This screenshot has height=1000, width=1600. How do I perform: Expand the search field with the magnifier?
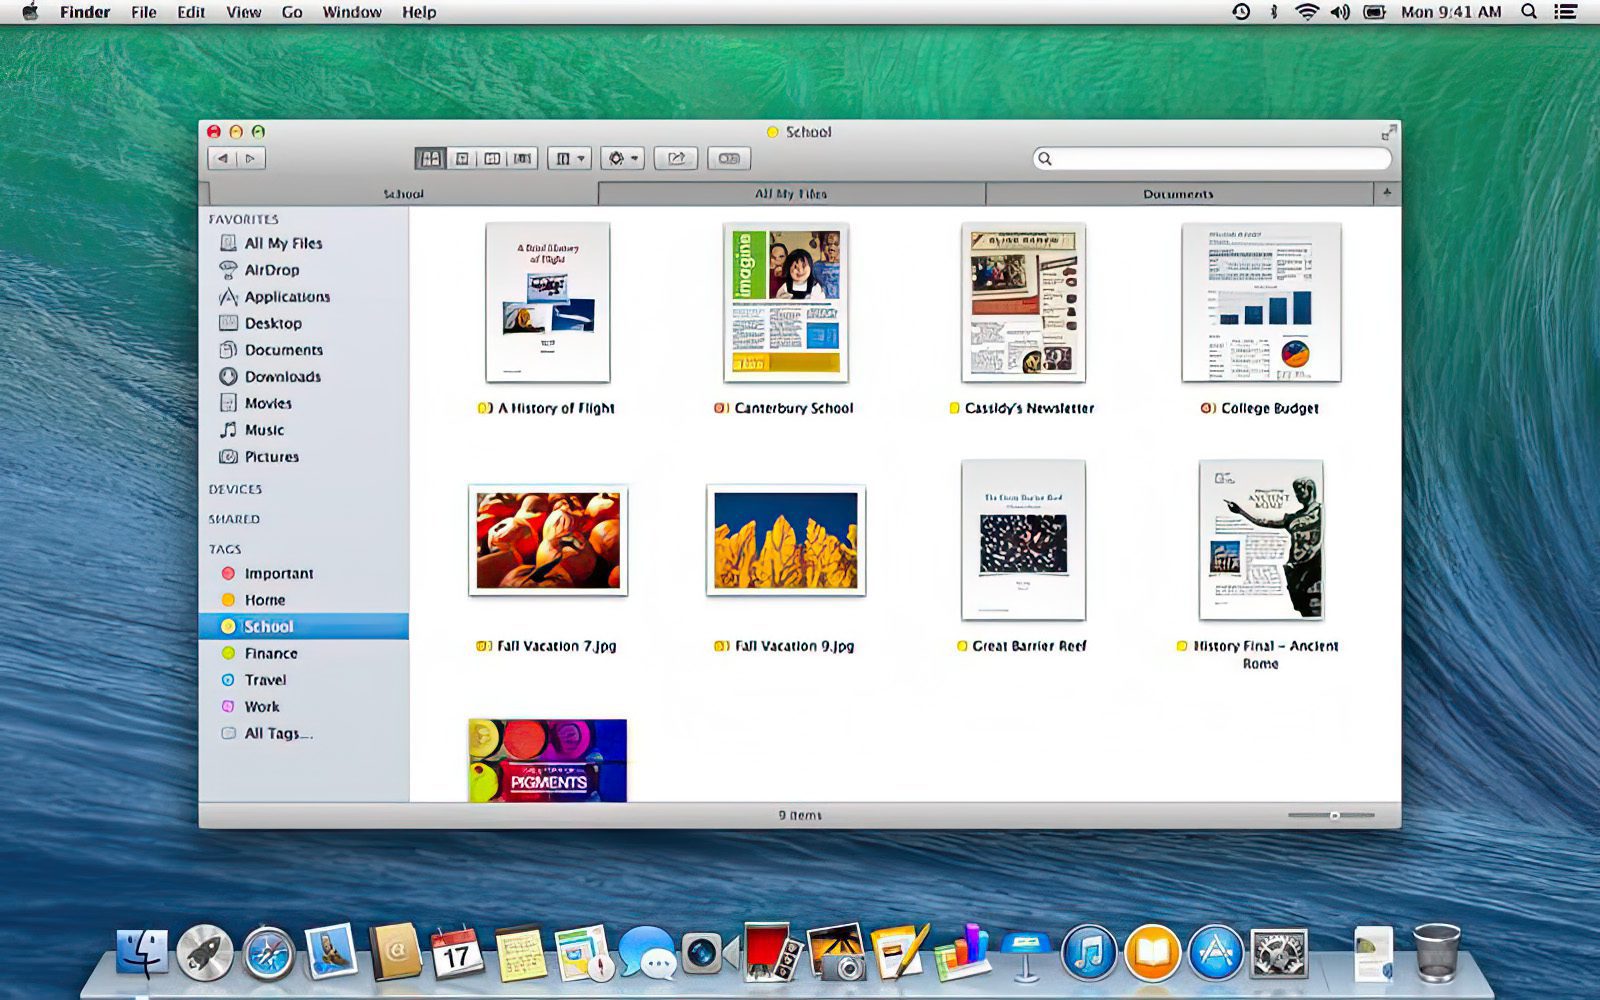[1045, 157]
